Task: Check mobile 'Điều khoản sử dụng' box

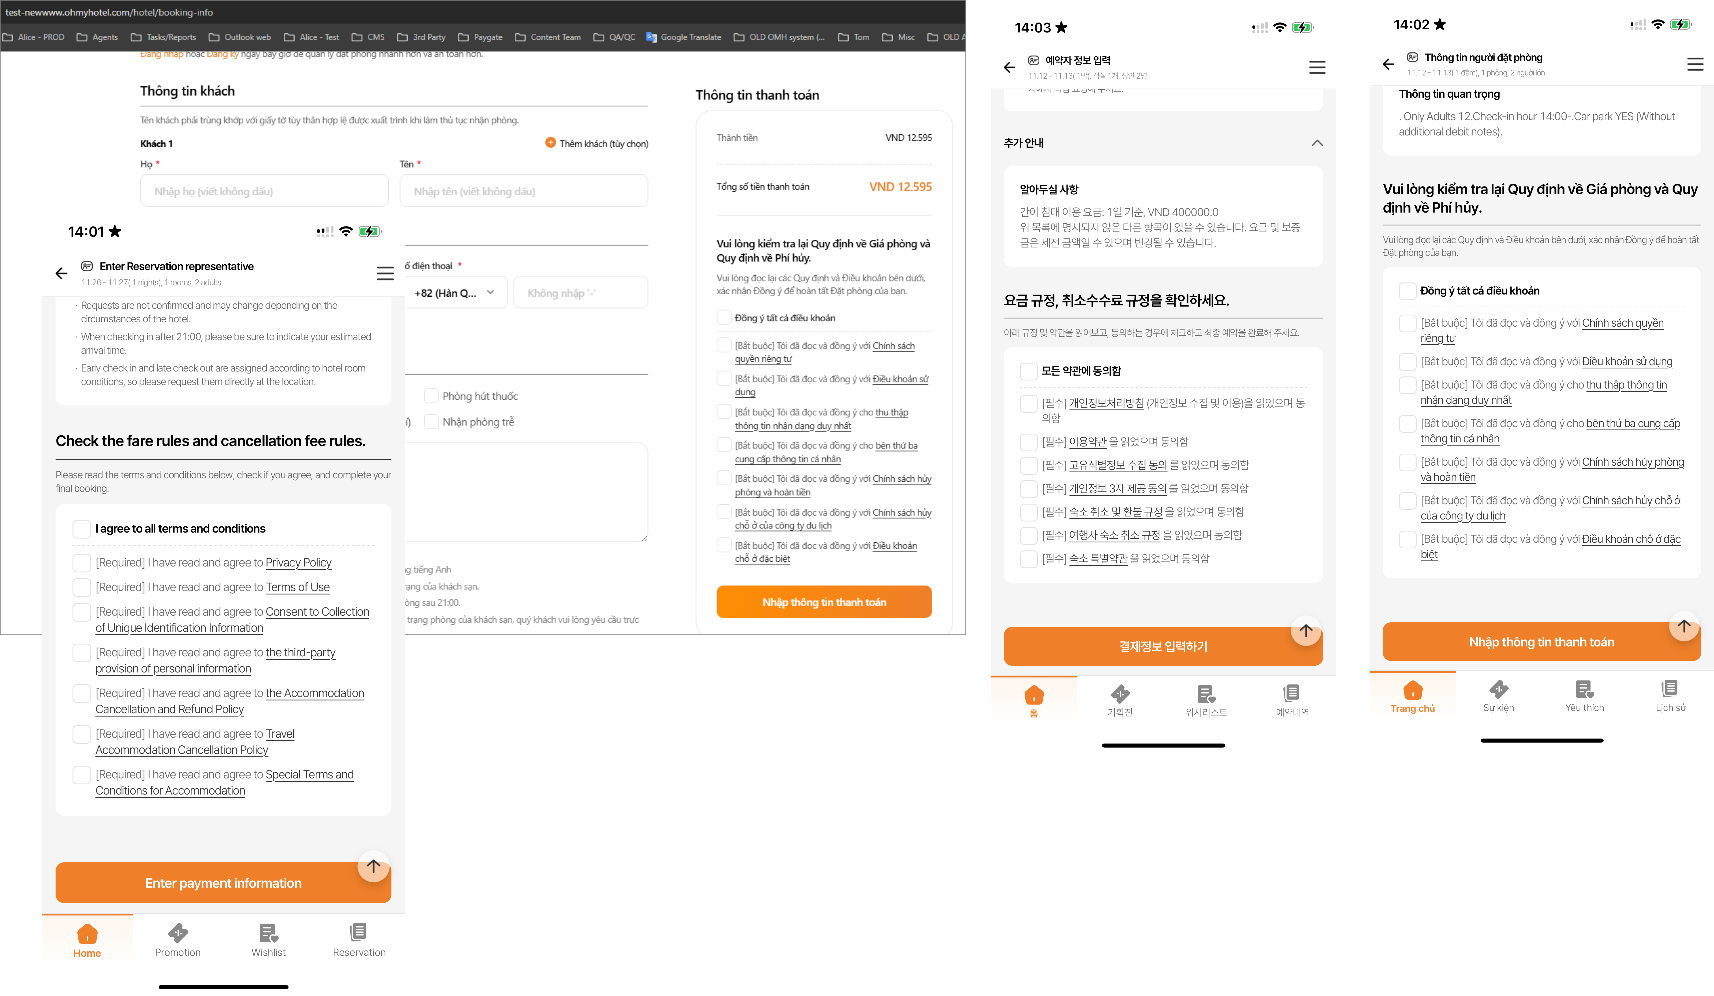Action: pos(1407,362)
